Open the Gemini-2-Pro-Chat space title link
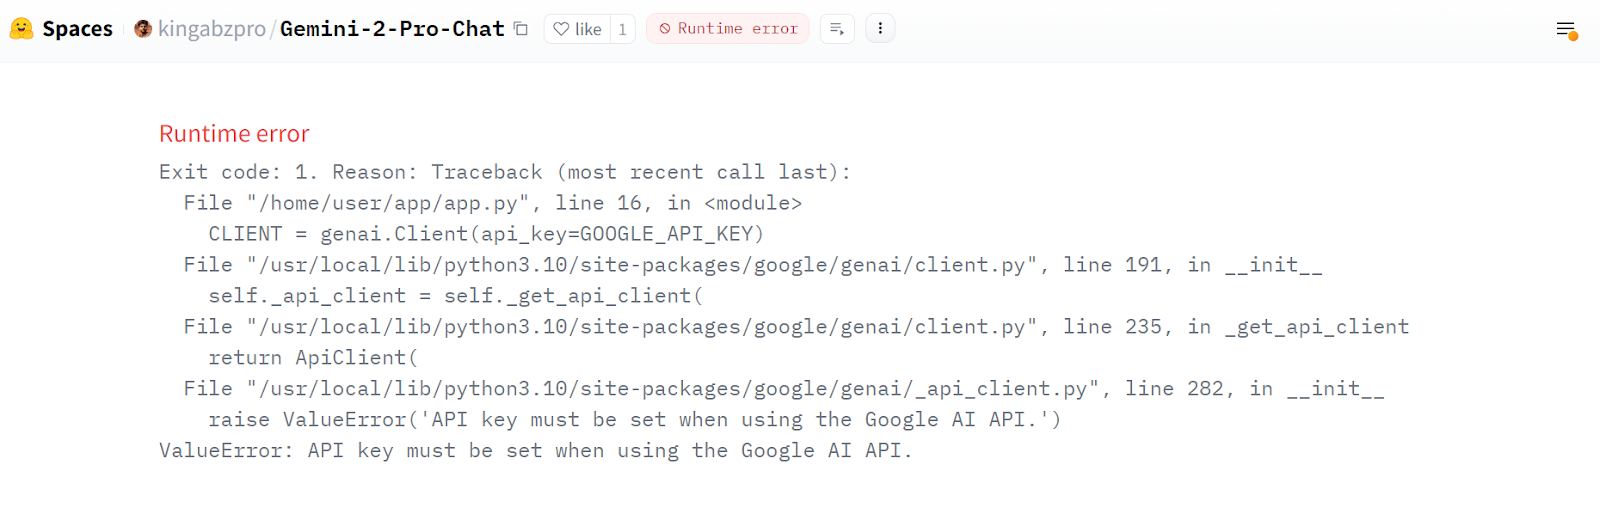This screenshot has height=514, width=1600. [392, 28]
